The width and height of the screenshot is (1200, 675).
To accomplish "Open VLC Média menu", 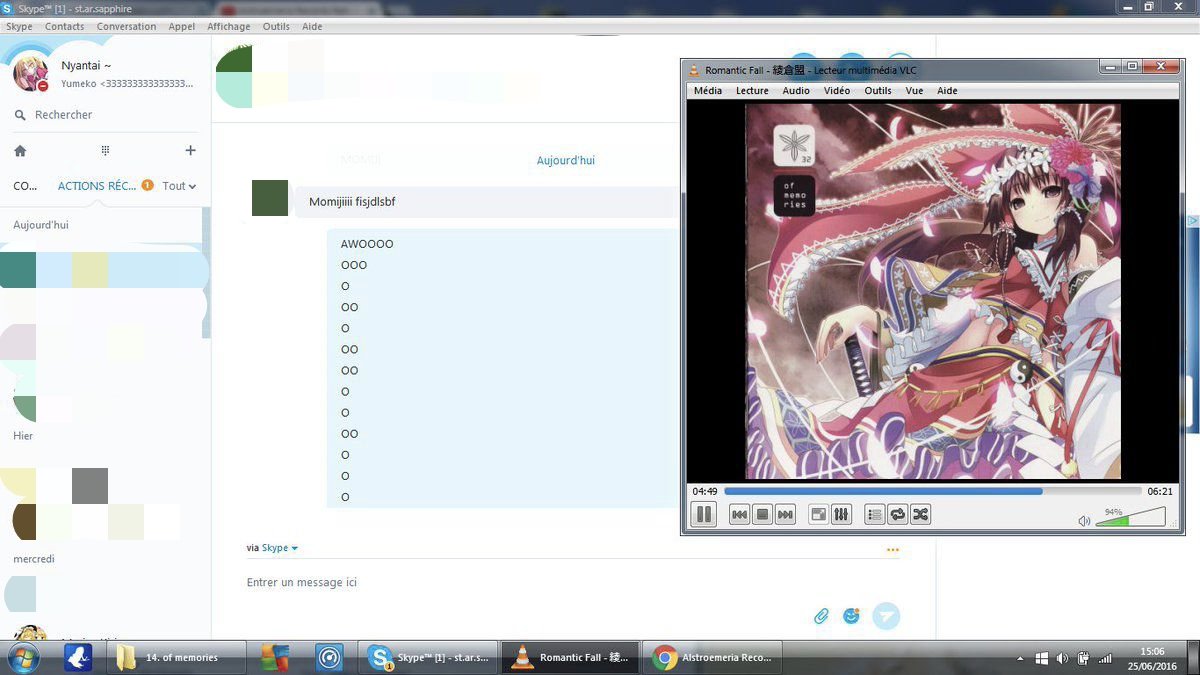I will (707, 90).
